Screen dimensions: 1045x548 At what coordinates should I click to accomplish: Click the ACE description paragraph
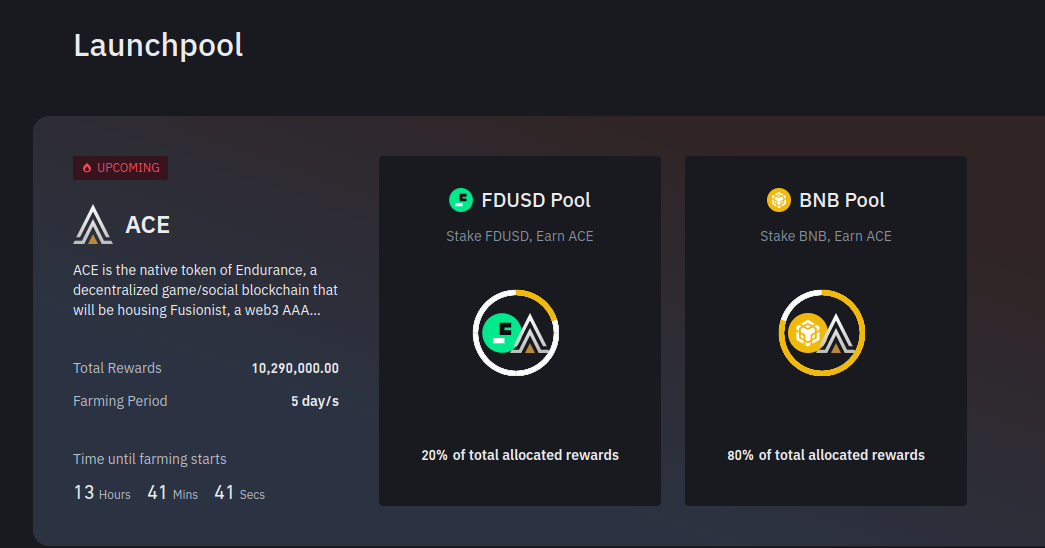click(205, 290)
